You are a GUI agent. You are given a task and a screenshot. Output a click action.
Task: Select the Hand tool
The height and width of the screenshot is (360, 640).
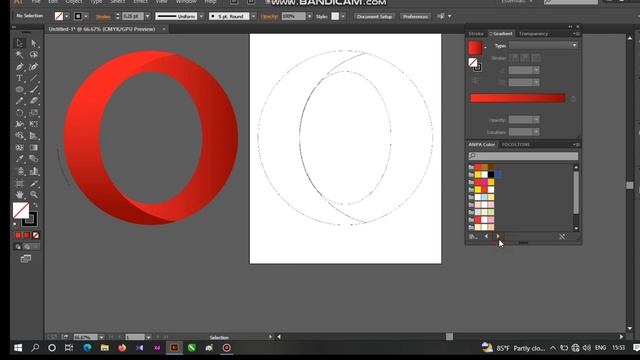[x=19, y=195]
